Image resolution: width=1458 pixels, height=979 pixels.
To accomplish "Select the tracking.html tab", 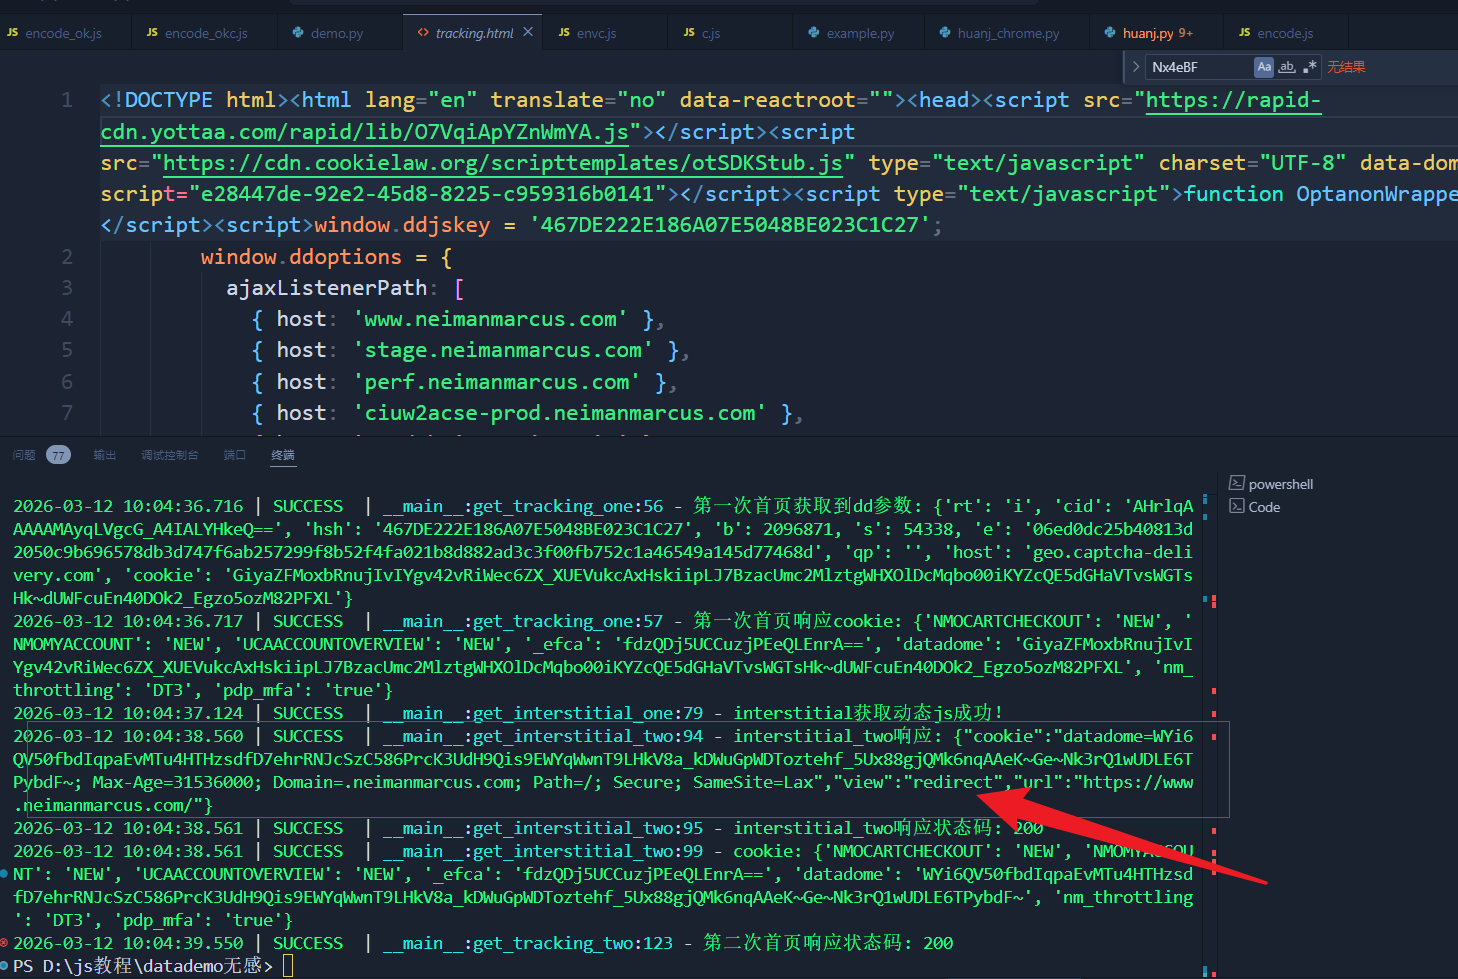I will click(x=474, y=33).
